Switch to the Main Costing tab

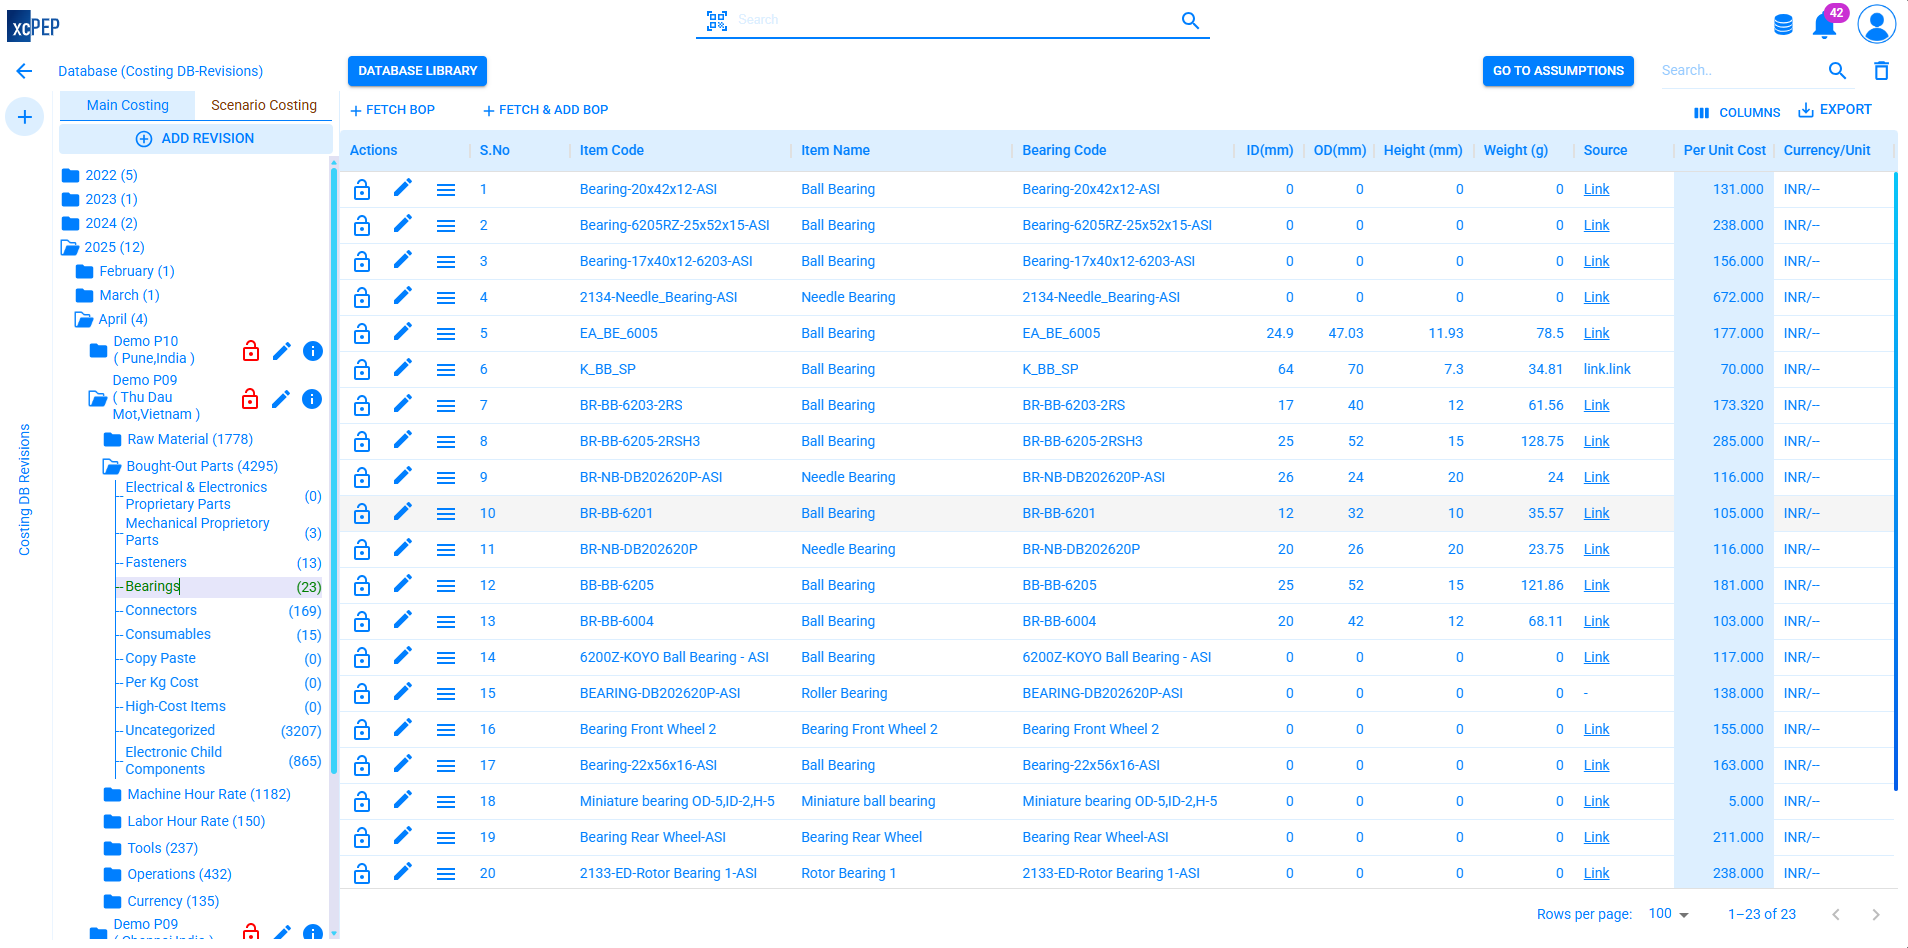(x=127, y=104)
